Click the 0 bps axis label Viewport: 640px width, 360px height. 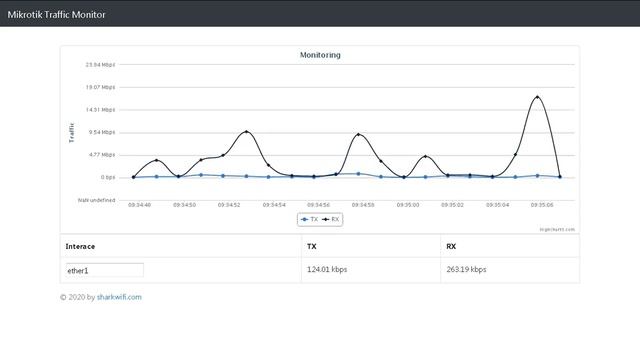tap(108, 178)
